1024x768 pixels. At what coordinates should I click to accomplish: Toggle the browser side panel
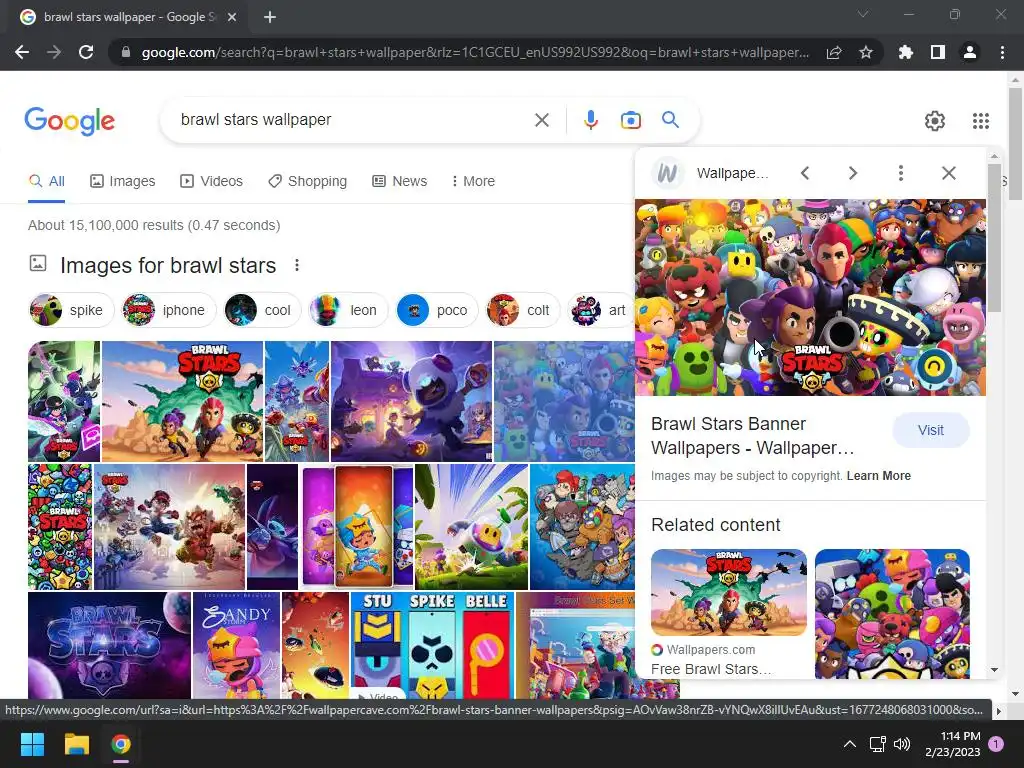pyautogui.click(x=938, y=52)
